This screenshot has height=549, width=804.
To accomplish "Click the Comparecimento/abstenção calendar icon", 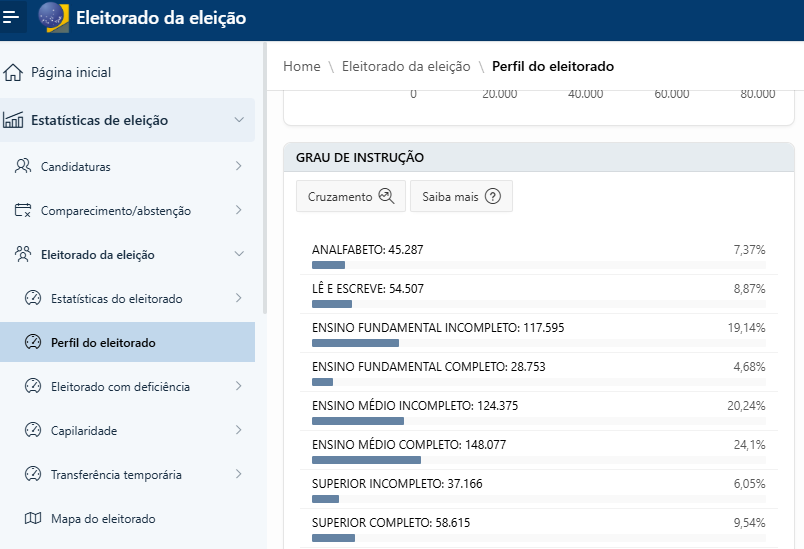I will coord(23,210).
